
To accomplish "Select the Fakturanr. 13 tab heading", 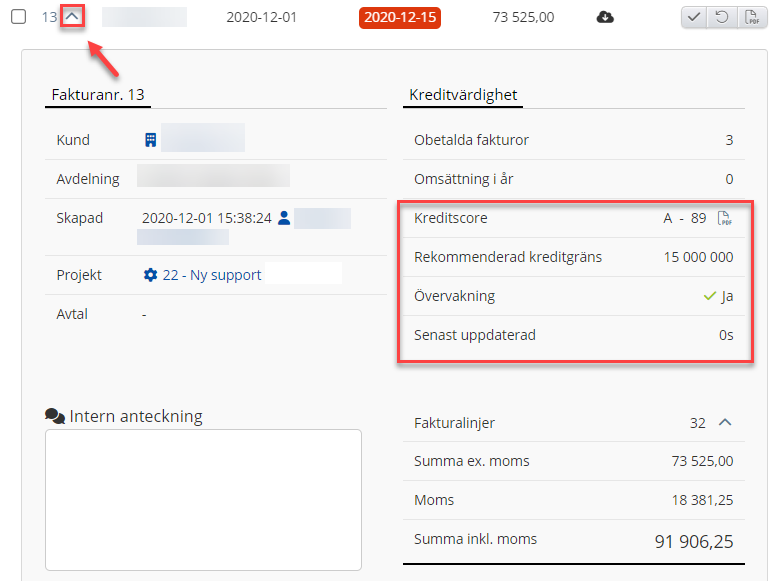I will coord(97,95).
